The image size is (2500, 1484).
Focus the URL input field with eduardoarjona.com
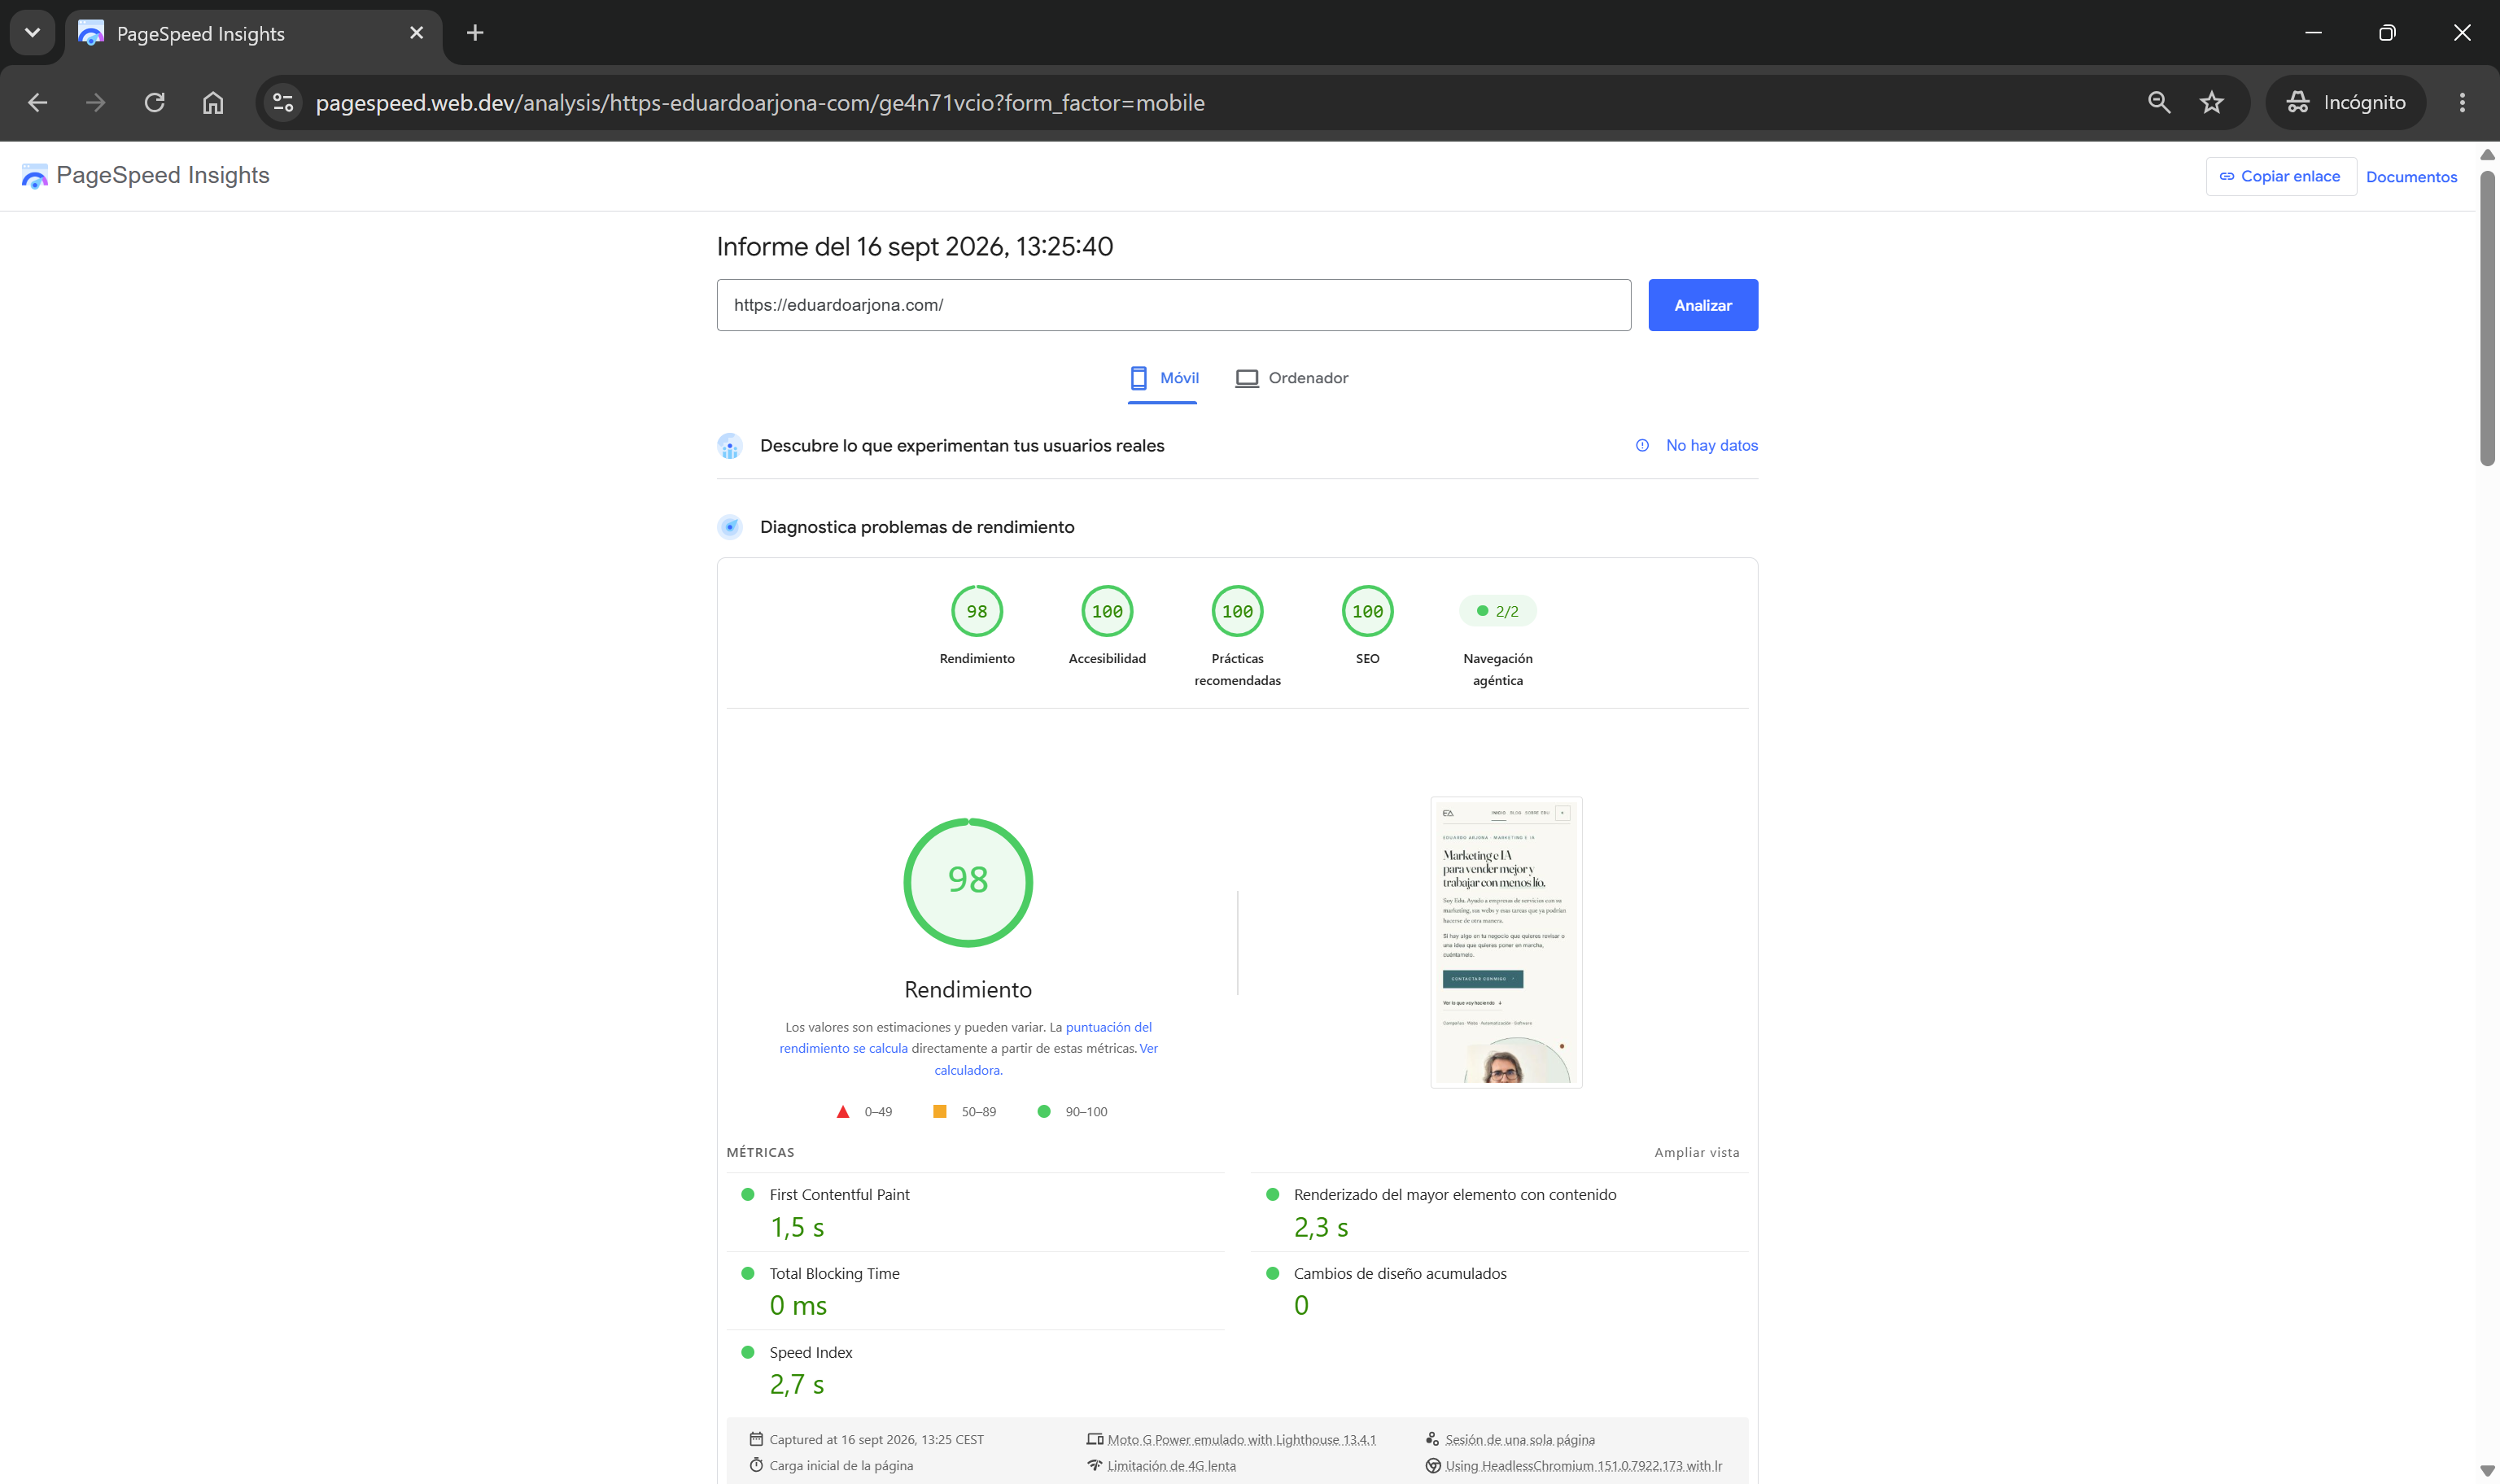click(x=1174, y=305)
